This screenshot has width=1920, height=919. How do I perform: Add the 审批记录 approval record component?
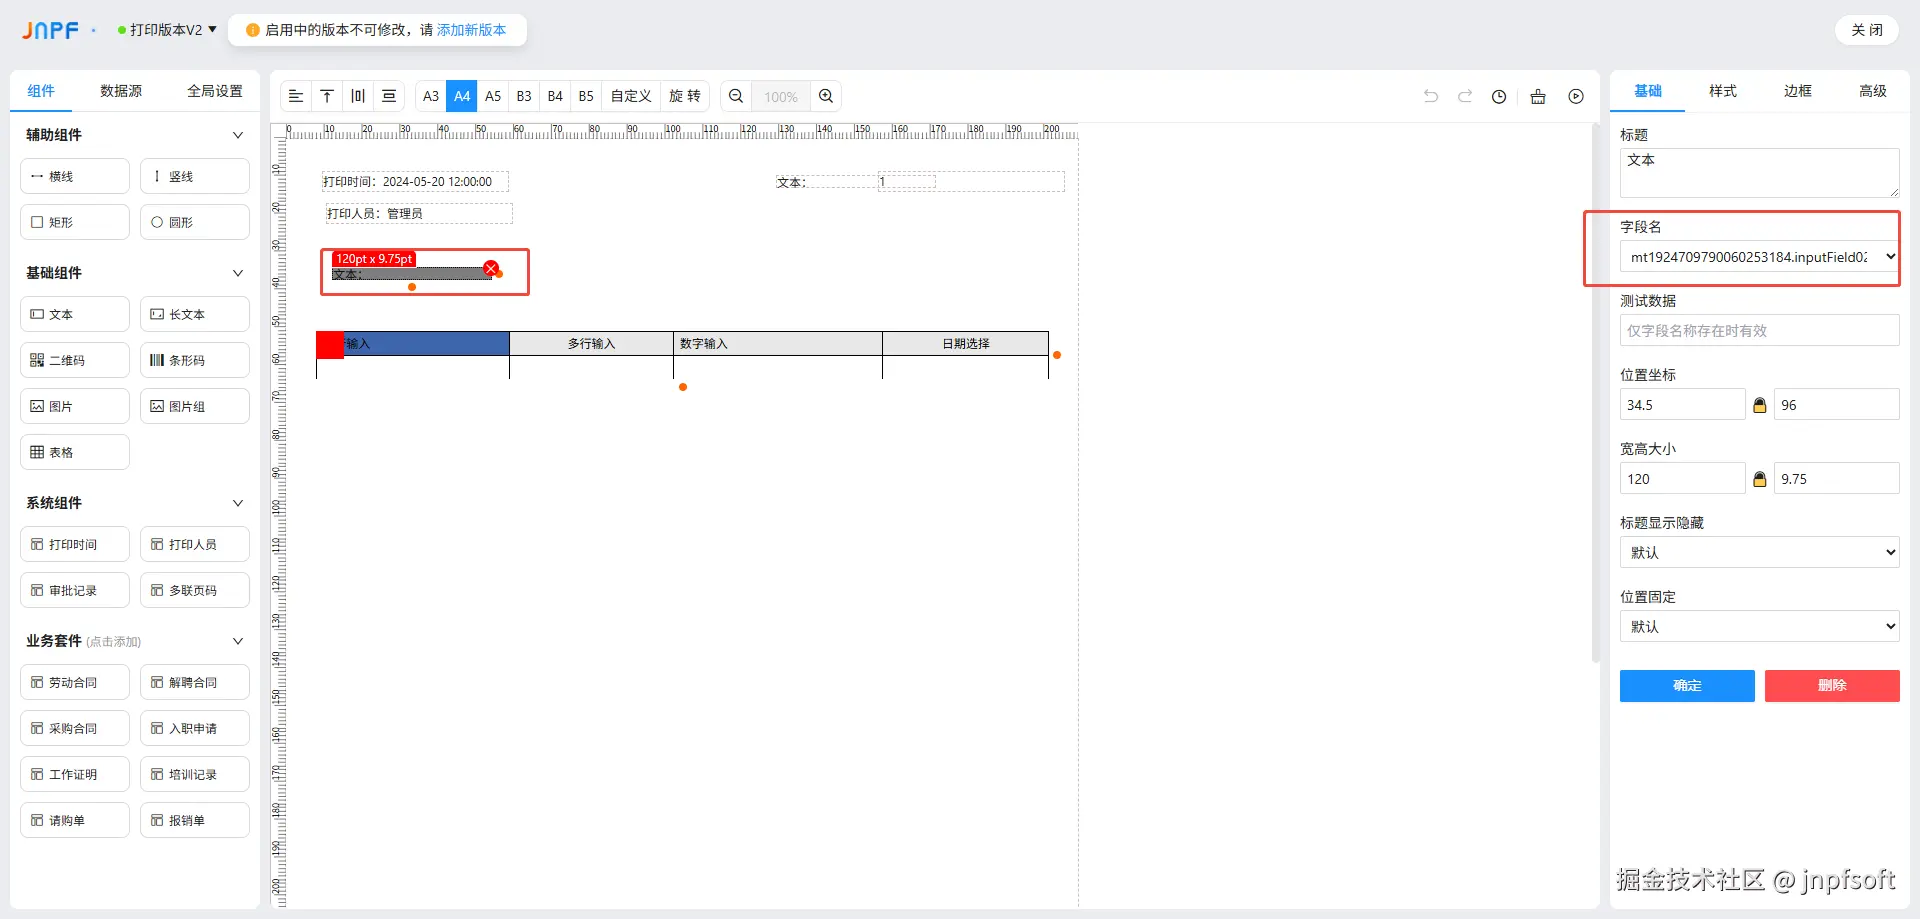[x=75, y=590]
